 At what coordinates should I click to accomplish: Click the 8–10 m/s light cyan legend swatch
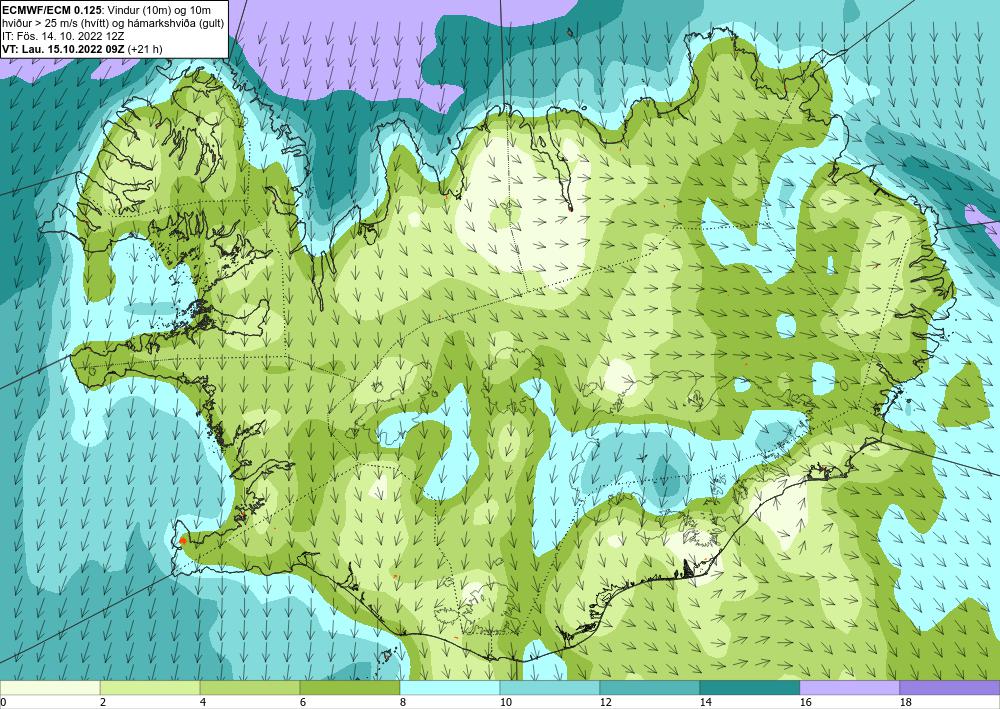(450, 687)
